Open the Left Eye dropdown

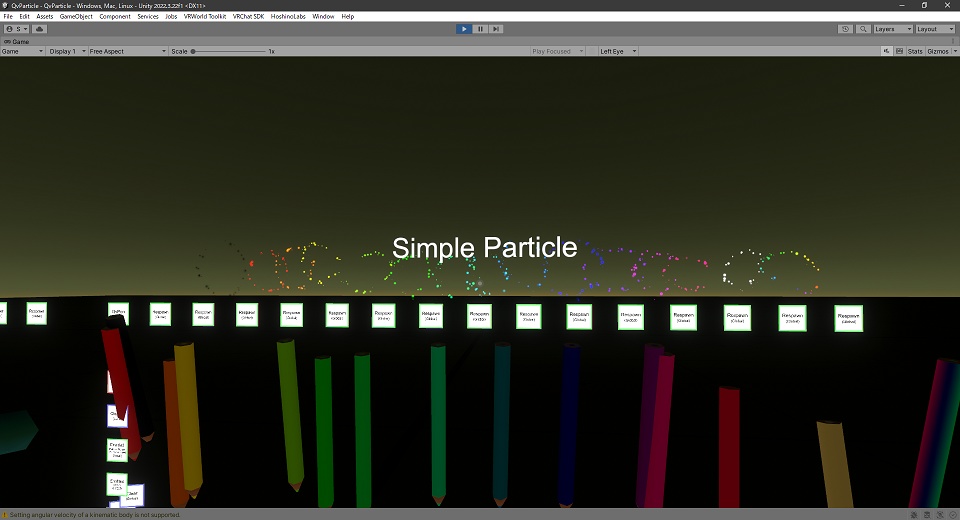(x=618, y=51)
